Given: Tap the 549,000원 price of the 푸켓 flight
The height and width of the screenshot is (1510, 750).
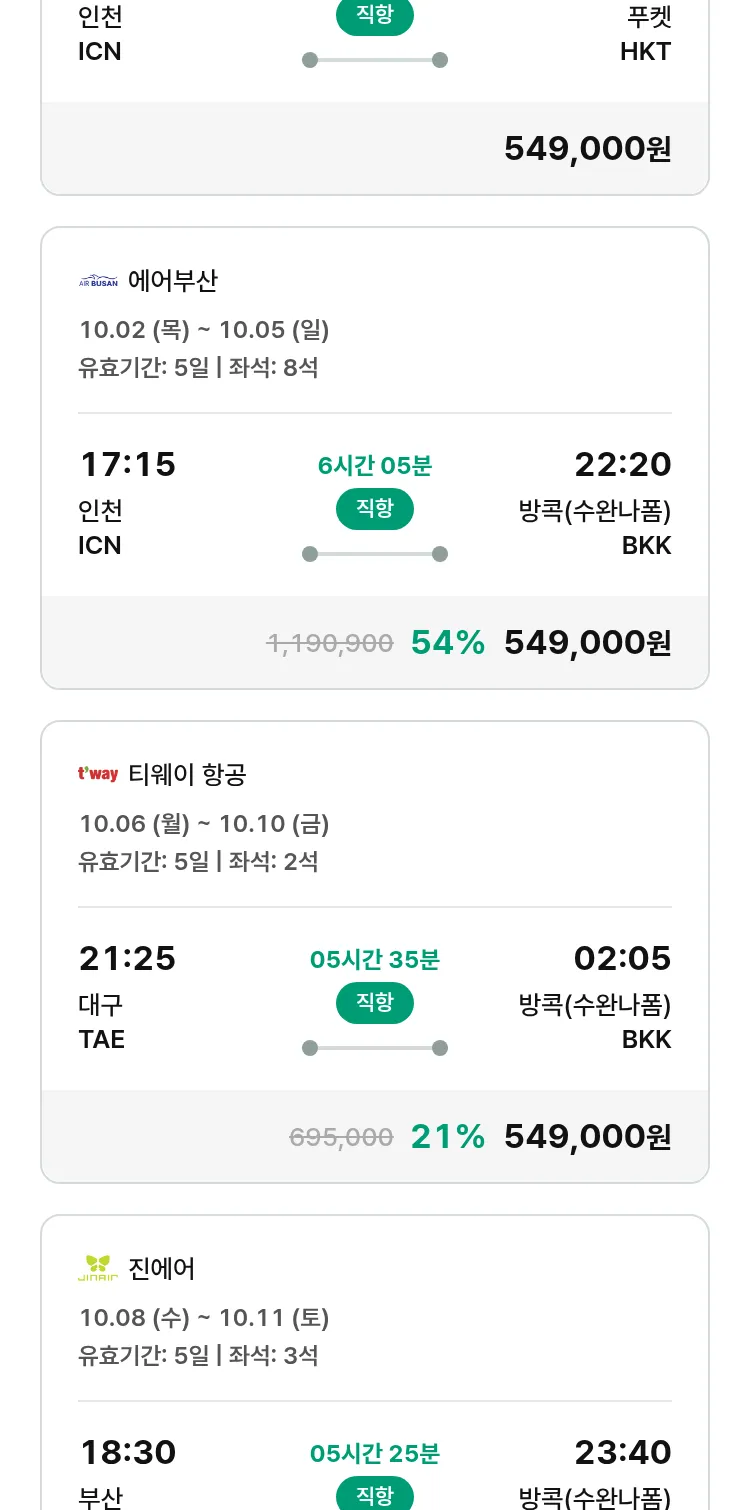Looking at the screenshot, I should pos(587,149).
